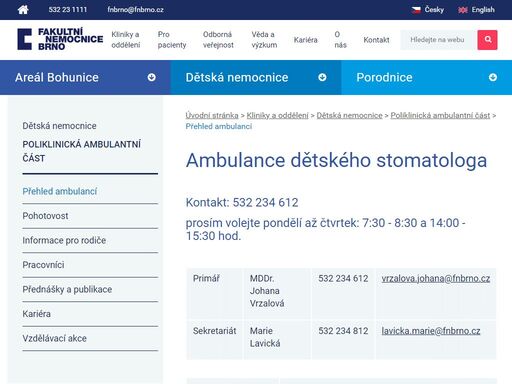Select Přehled ambulancí in sidebar
512x384 pixels.
point(60,191)
